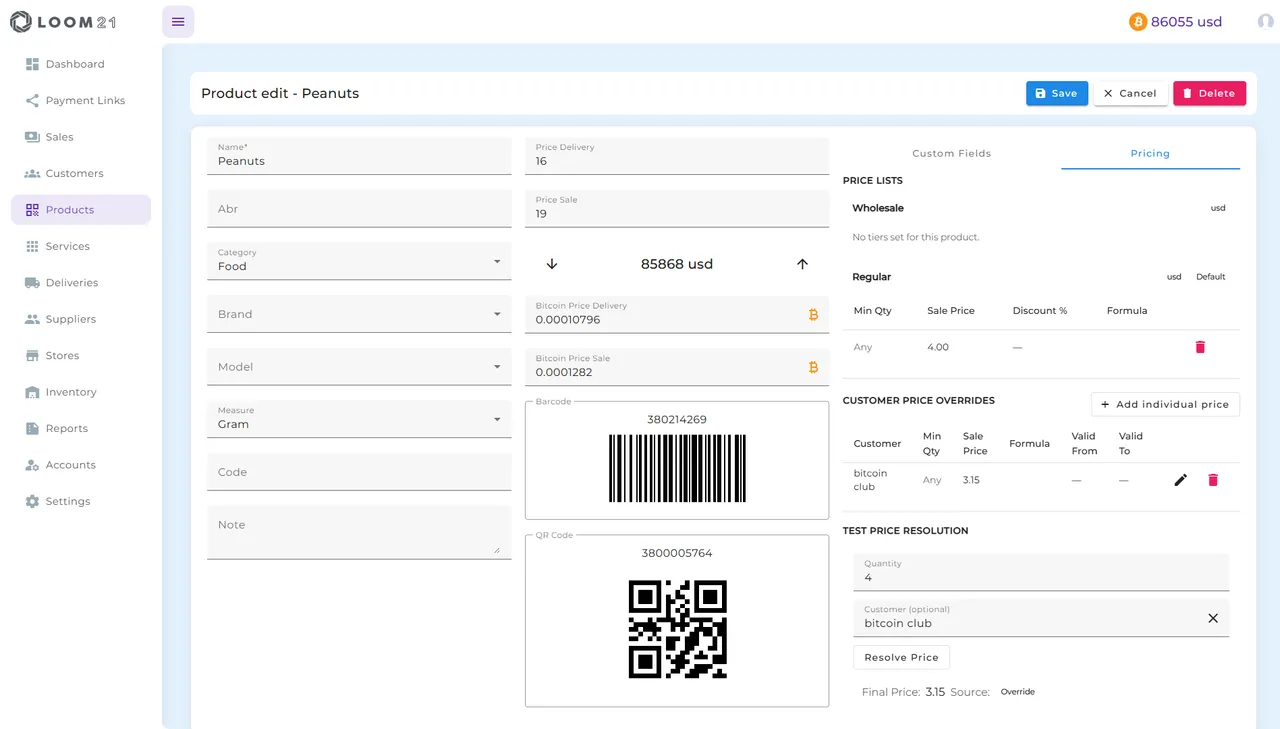The width and height of the screenshot is (1280, 729).
Task: Switch to the Custom Fields tab
Action: coord(952,153)
